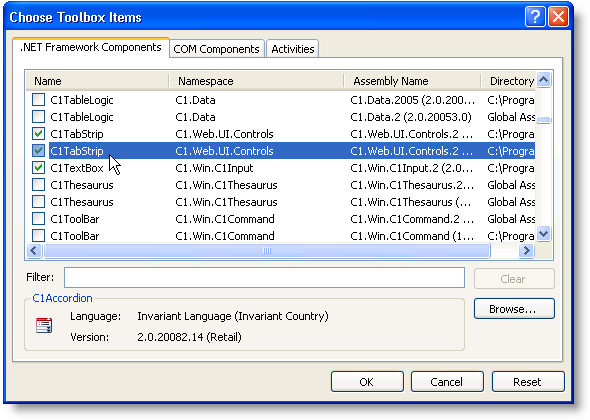This screenshot has height=420, width=590.
Task: Open the COM Components tab
Action: coord(216,49)
